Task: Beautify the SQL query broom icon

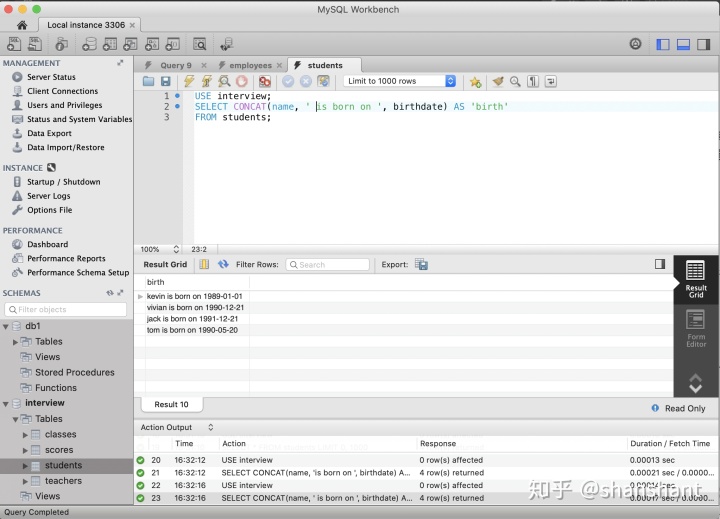Action: 498,81
